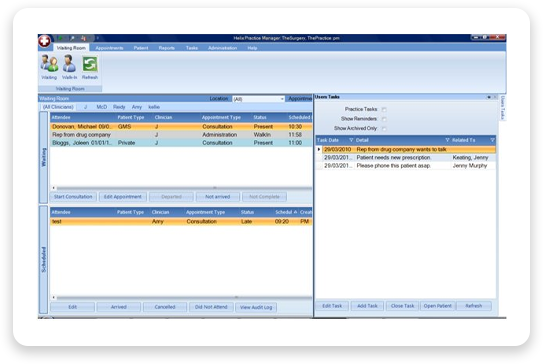Select clinician tab McD

pyautogui.click(x=101, y=107)
